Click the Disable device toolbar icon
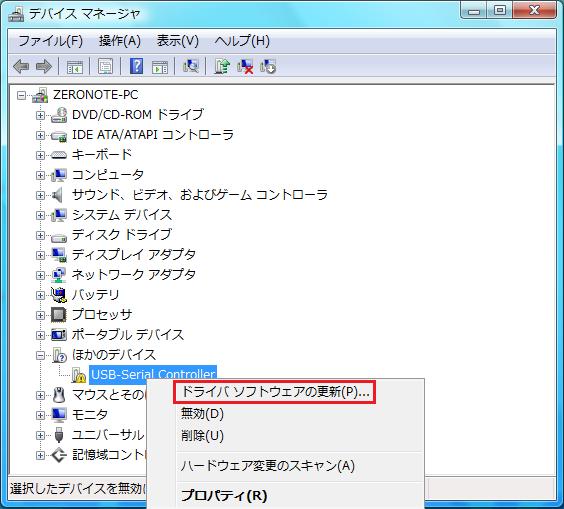The height and width of the screenshot is (509, 564). 268,67
